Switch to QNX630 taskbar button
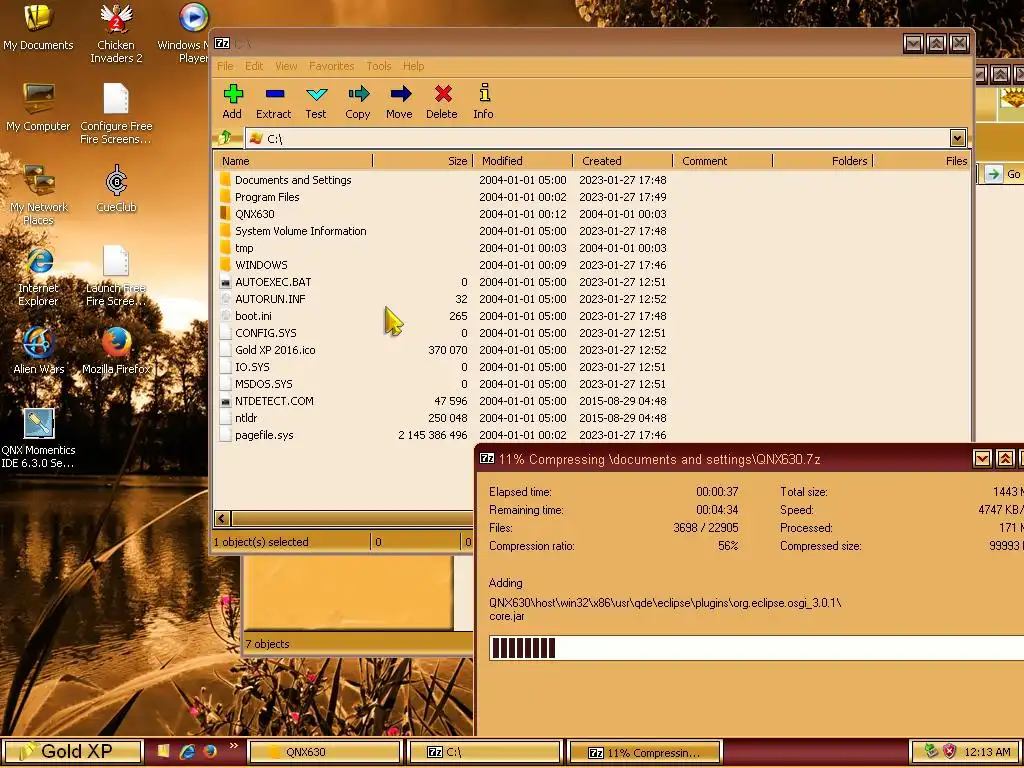Screen dimensions: 1024x768 325,752
